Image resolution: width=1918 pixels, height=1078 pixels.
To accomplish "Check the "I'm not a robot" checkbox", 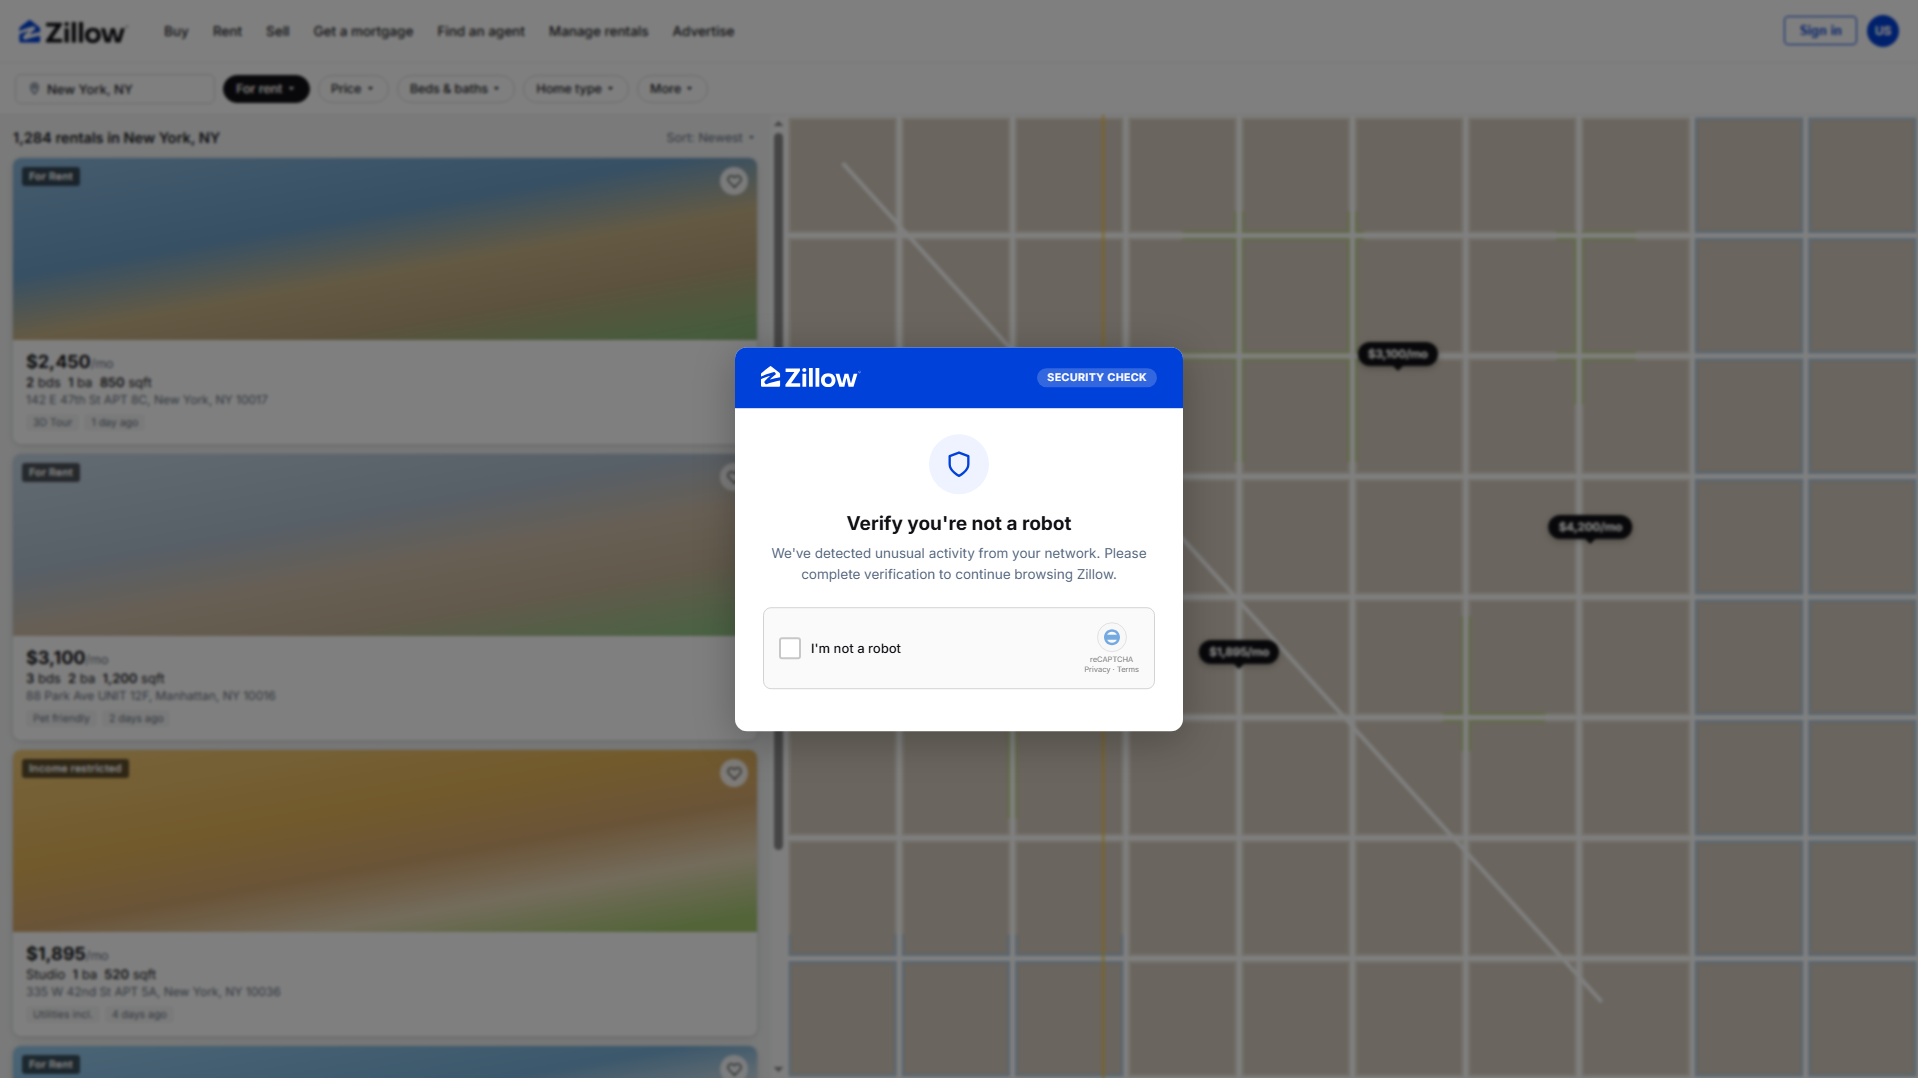I will [x=790, y=648].
